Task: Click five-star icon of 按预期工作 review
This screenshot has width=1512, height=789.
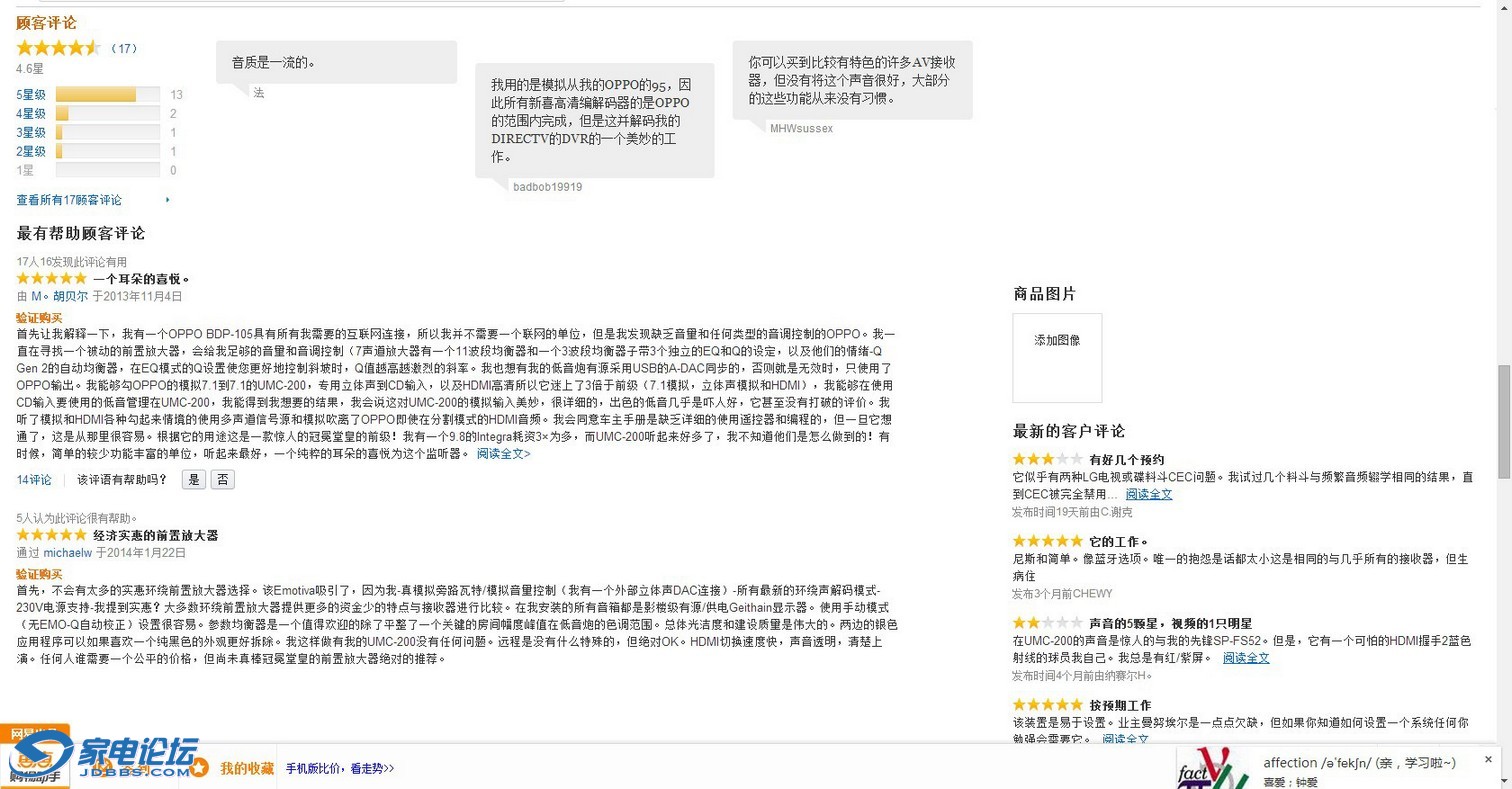Action: (x=1048, y=704)
